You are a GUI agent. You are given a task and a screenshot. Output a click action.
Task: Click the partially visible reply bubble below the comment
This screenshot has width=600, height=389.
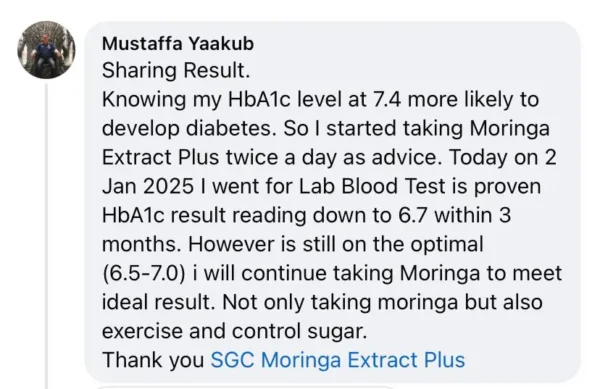point(245,387)
